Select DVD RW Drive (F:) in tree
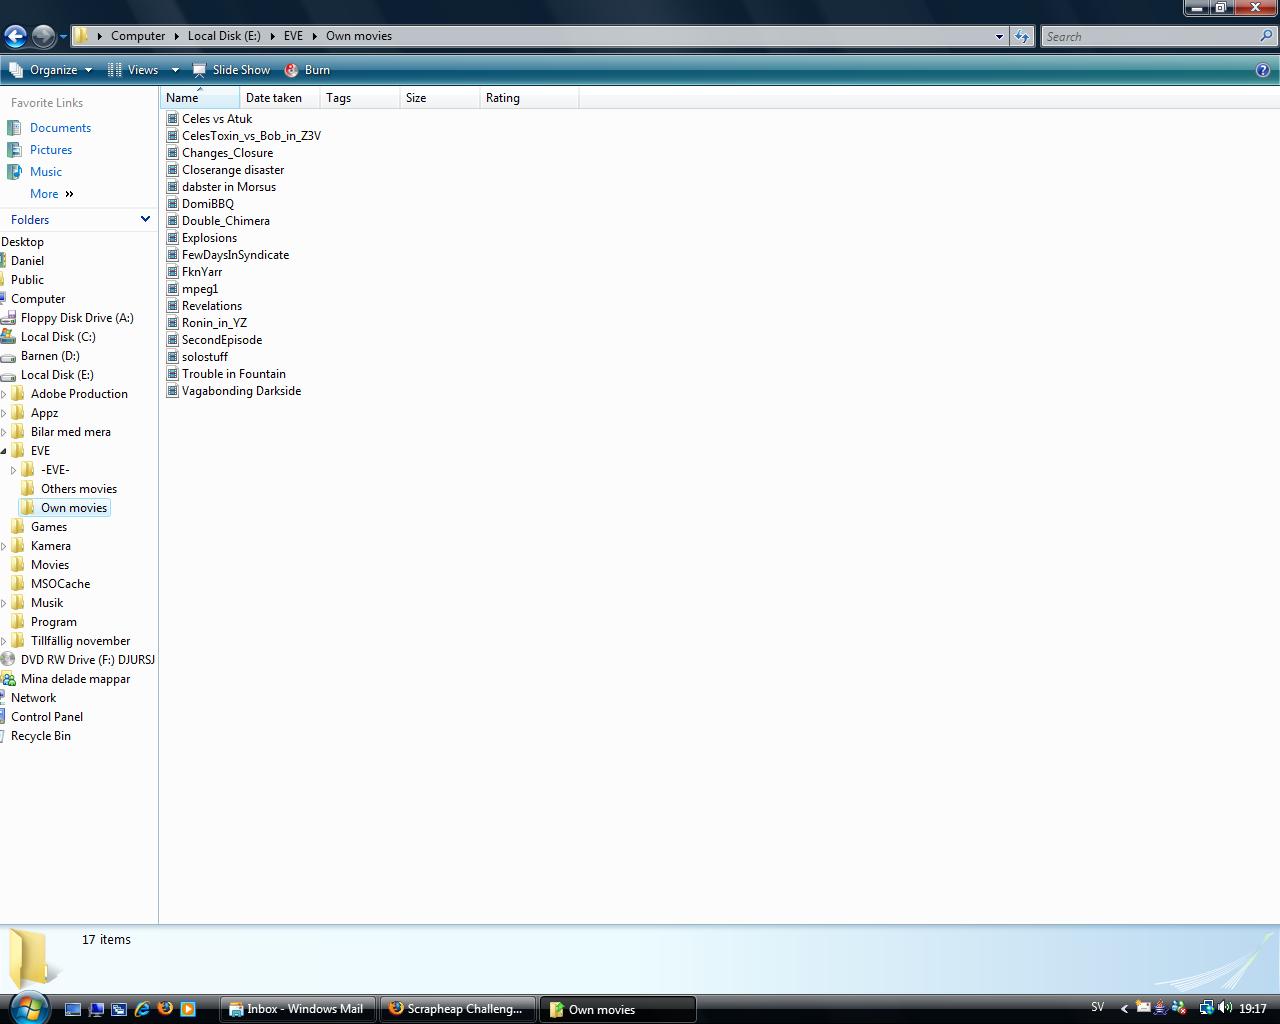 88,660
